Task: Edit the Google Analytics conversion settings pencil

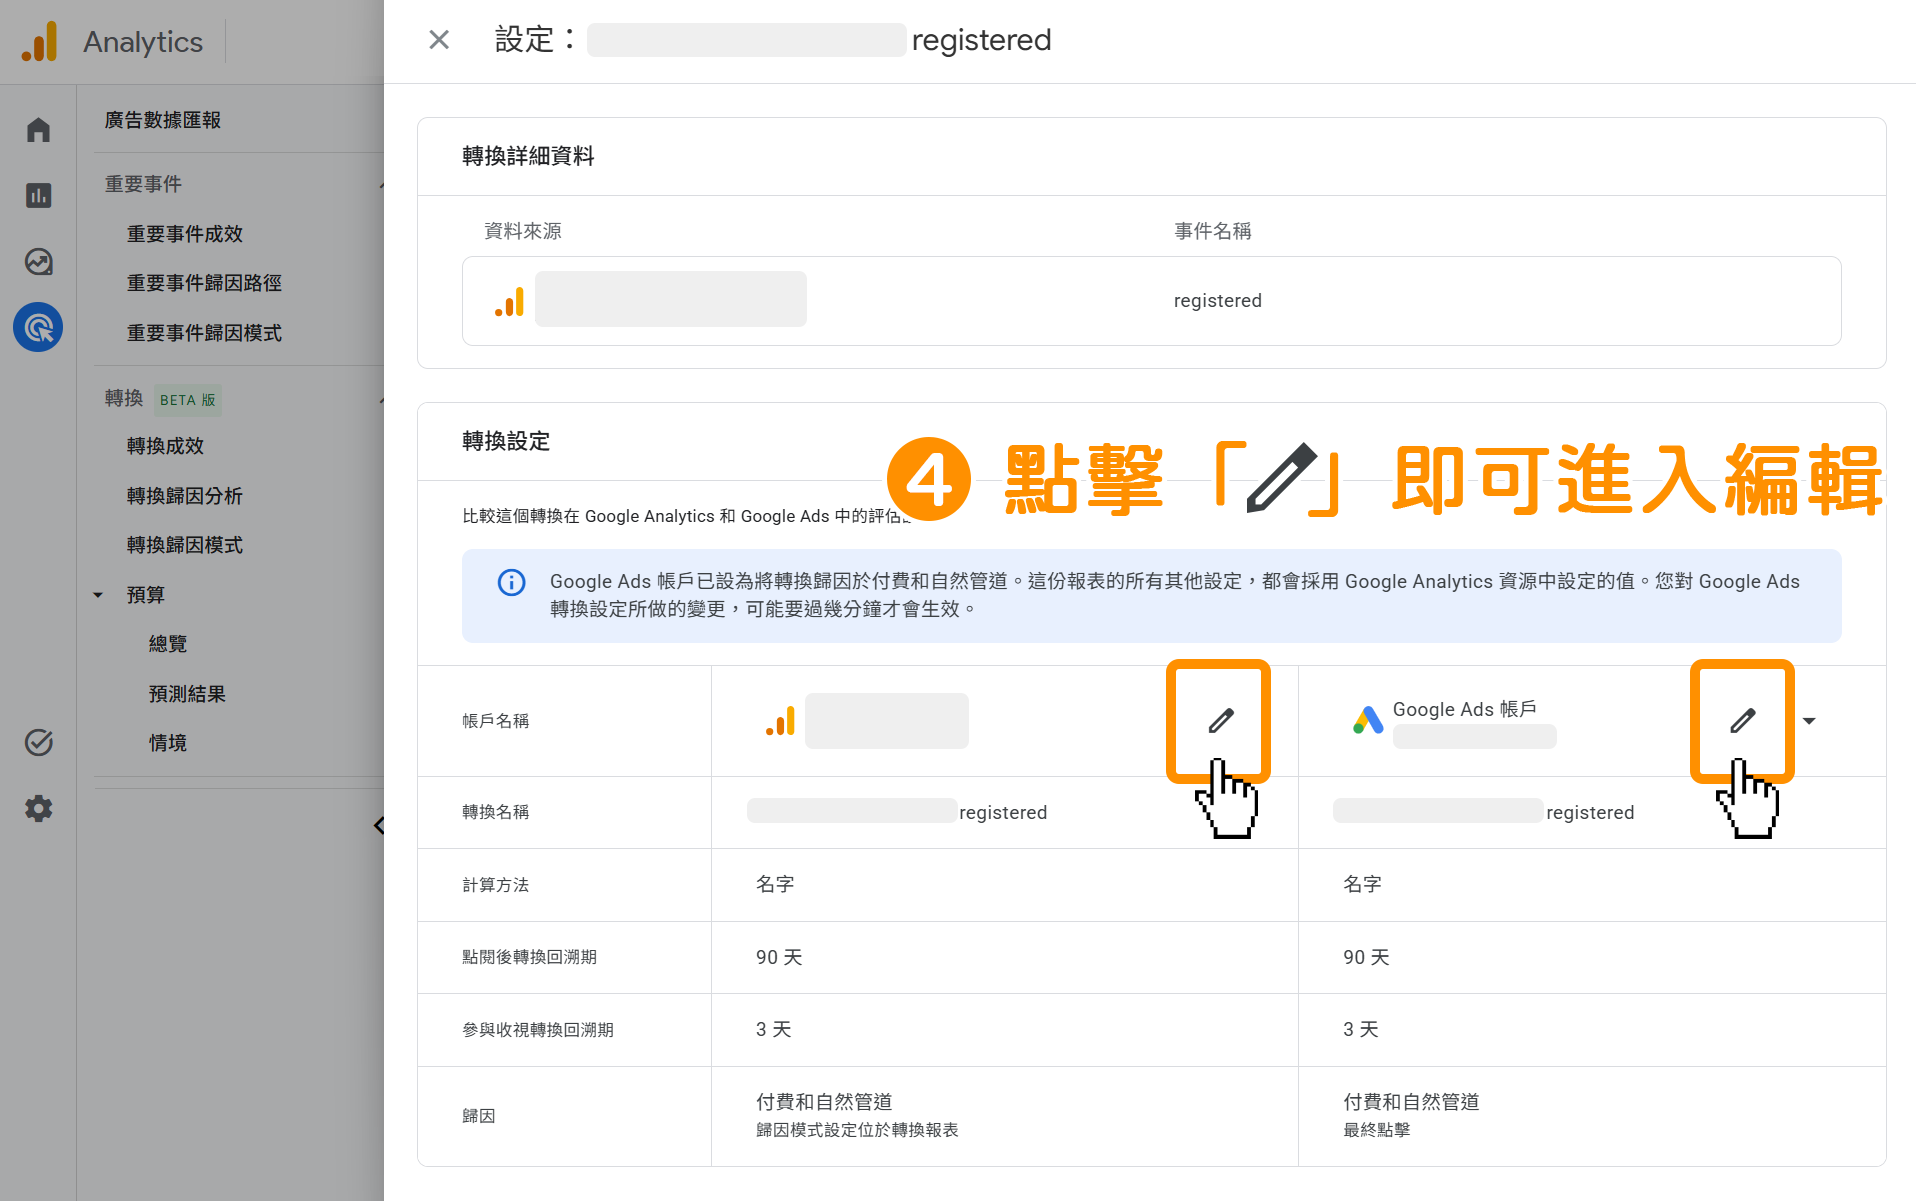Action: (1220, 720)
